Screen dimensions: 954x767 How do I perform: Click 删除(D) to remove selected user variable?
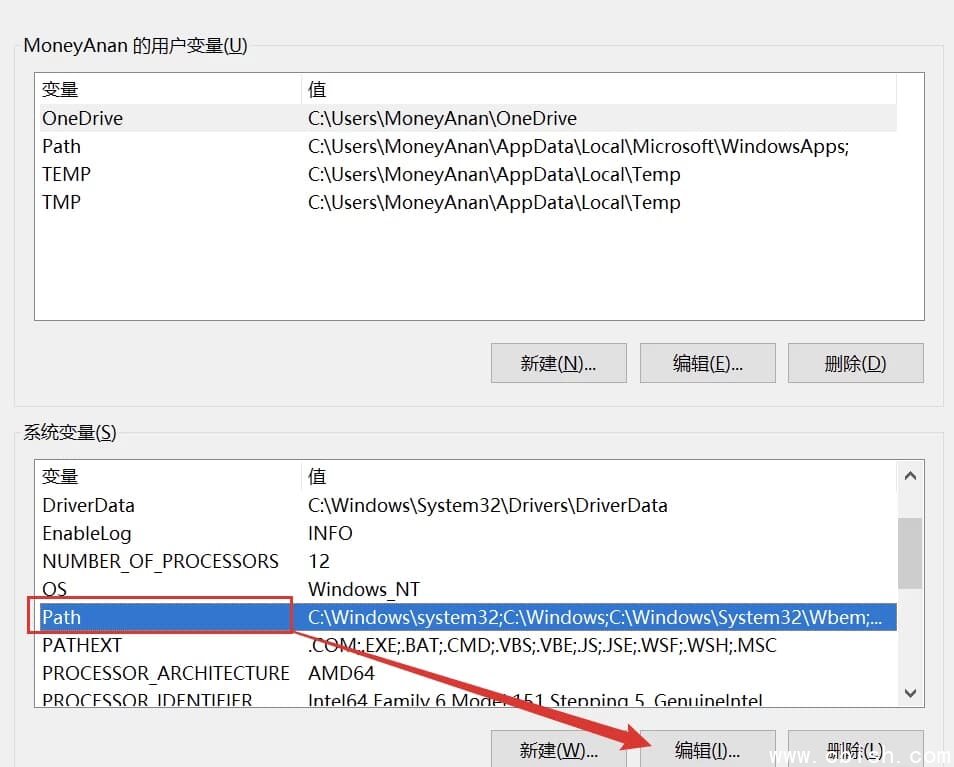[x=857, y=363]
